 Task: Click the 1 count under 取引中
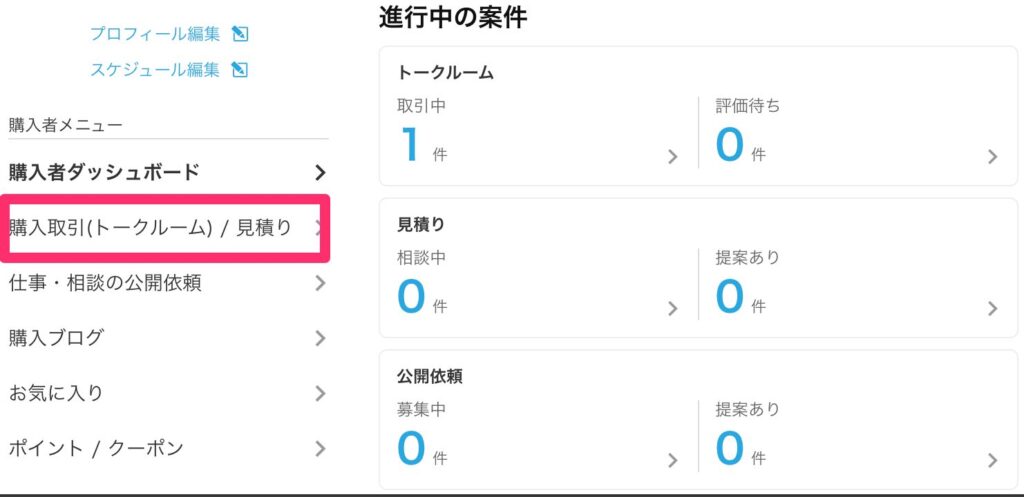coord(410,144)
